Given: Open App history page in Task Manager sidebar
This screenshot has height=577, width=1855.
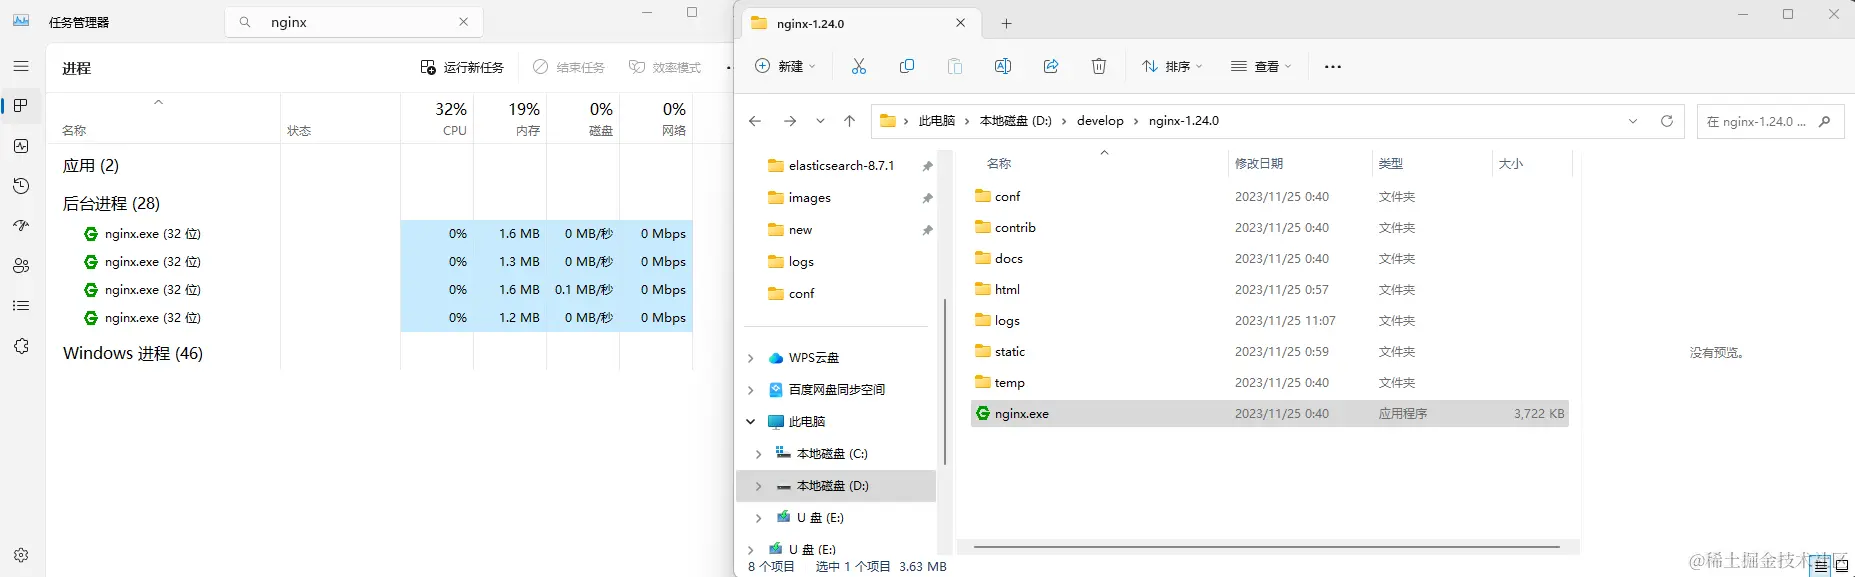Looking at the screenshot, I should (21, 186).
